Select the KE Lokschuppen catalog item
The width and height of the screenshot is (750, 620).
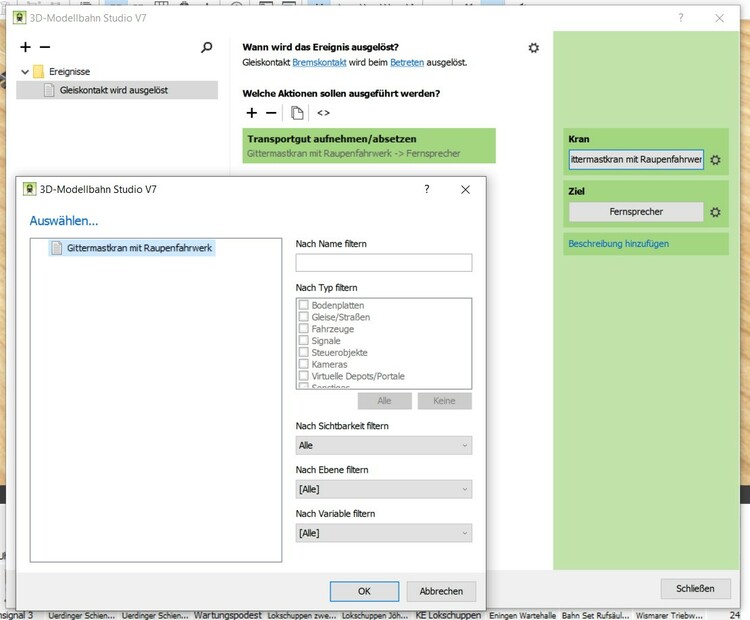tap(448, 615)
